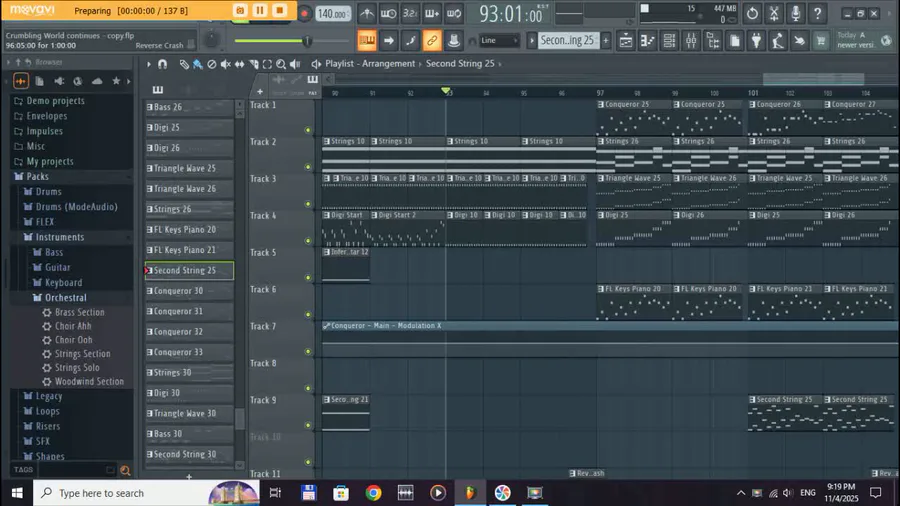The width and height of the screenshot is (900, 506).
Task: Click the master volume knob
Action: pos(212,39)
